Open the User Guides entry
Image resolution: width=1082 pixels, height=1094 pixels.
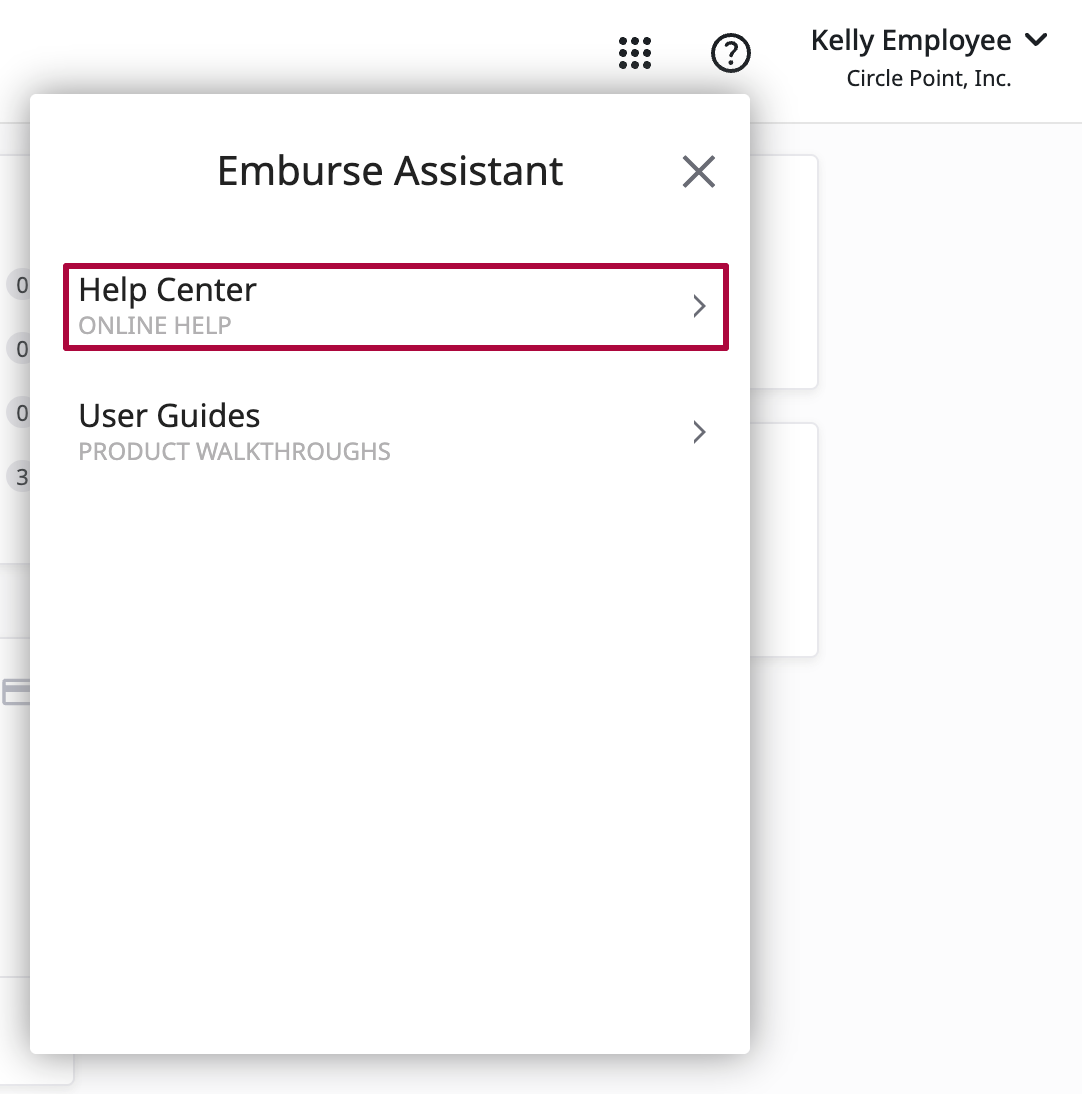pos(395,432)
